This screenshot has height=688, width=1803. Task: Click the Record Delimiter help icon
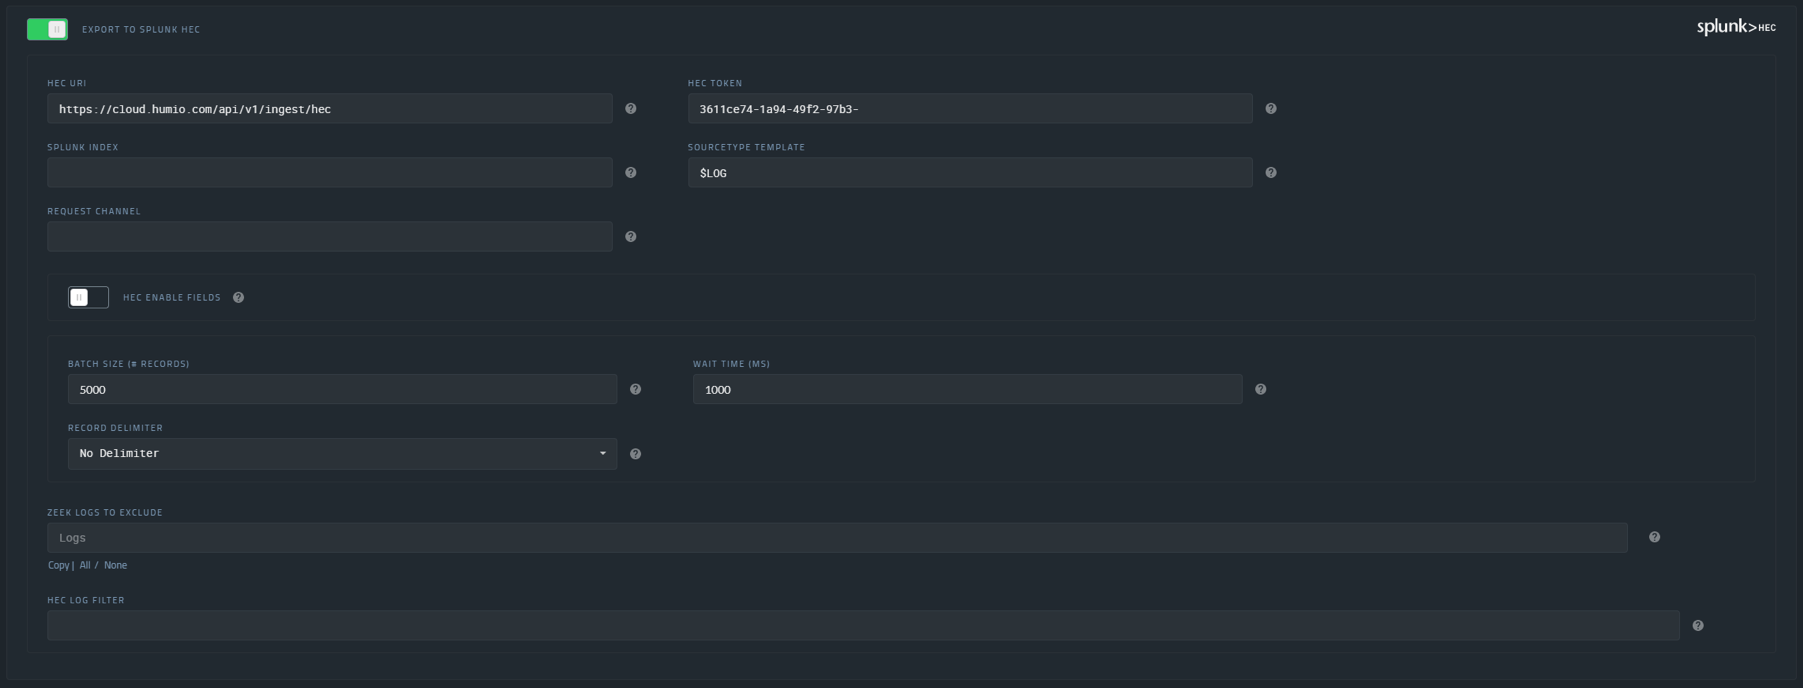click(x=636, y=454)
